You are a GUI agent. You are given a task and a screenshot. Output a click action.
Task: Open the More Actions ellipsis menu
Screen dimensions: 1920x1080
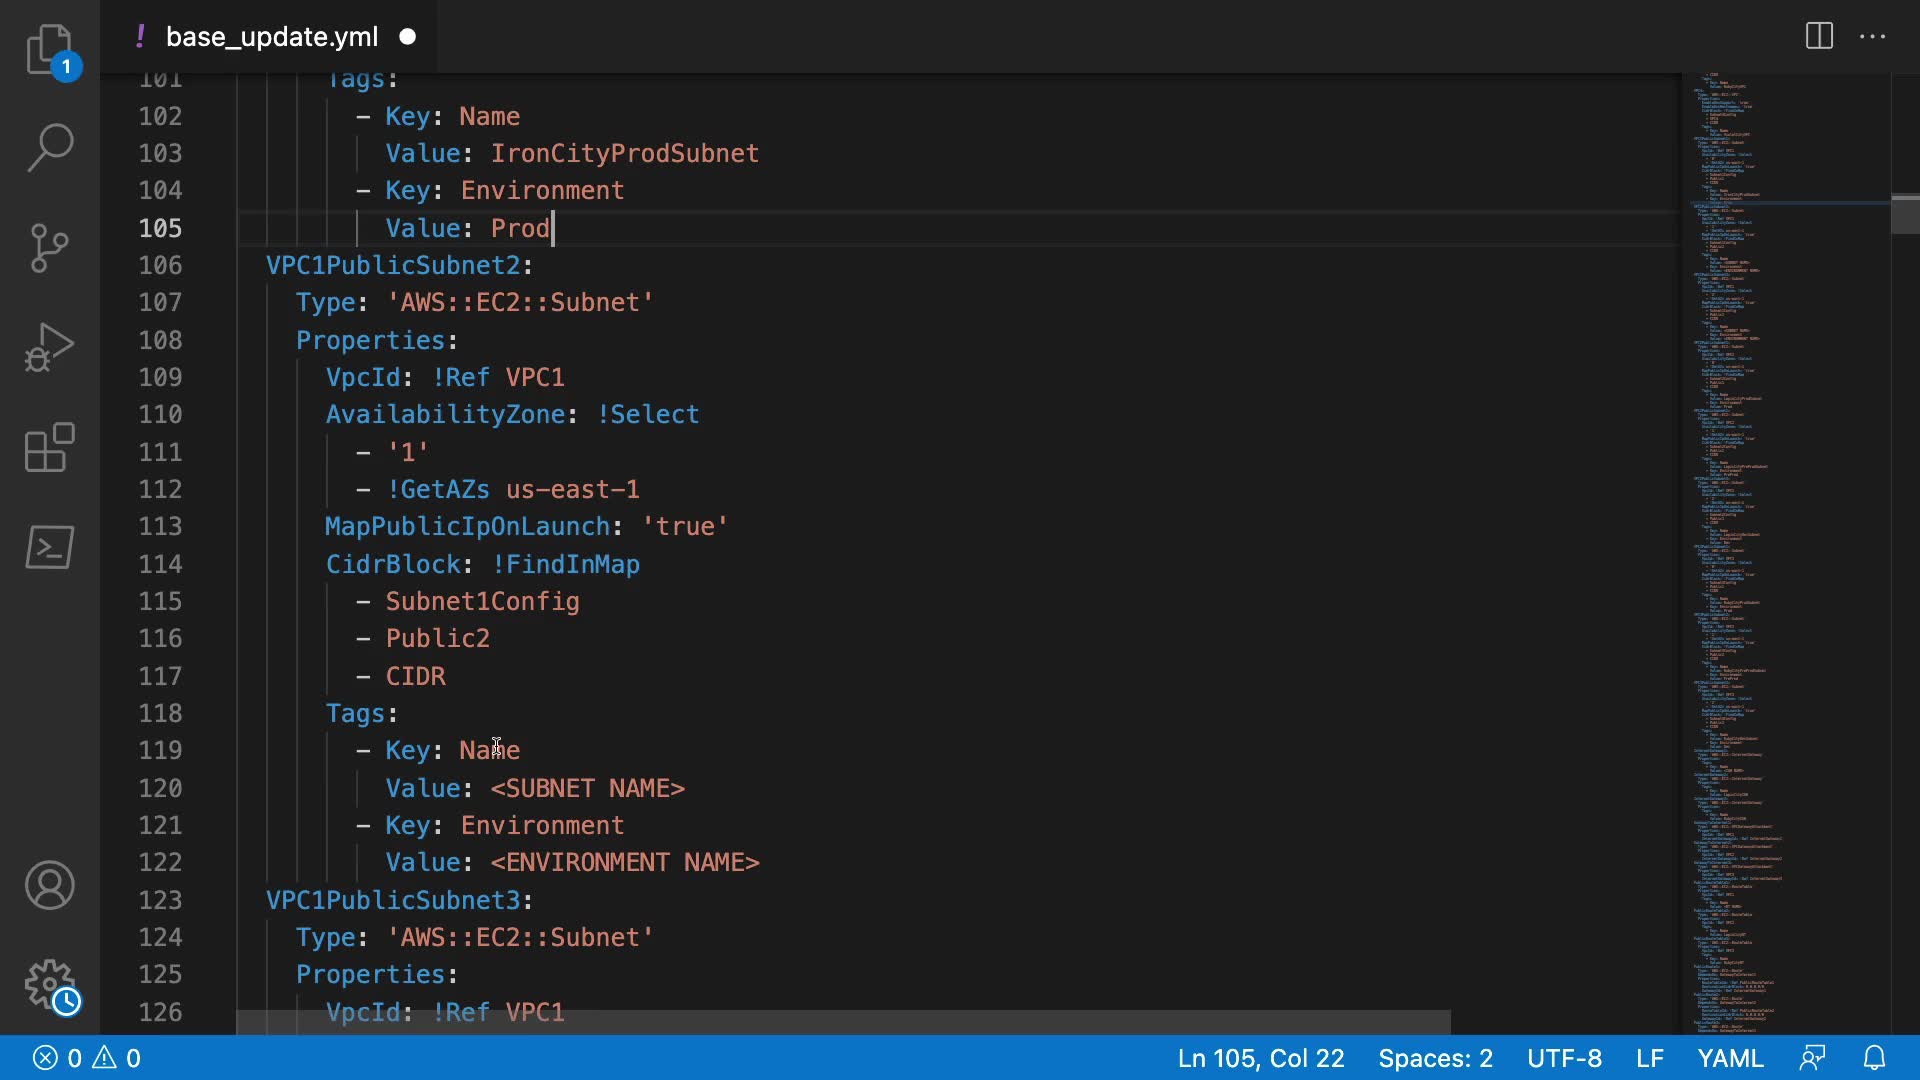click(1872, 37)
